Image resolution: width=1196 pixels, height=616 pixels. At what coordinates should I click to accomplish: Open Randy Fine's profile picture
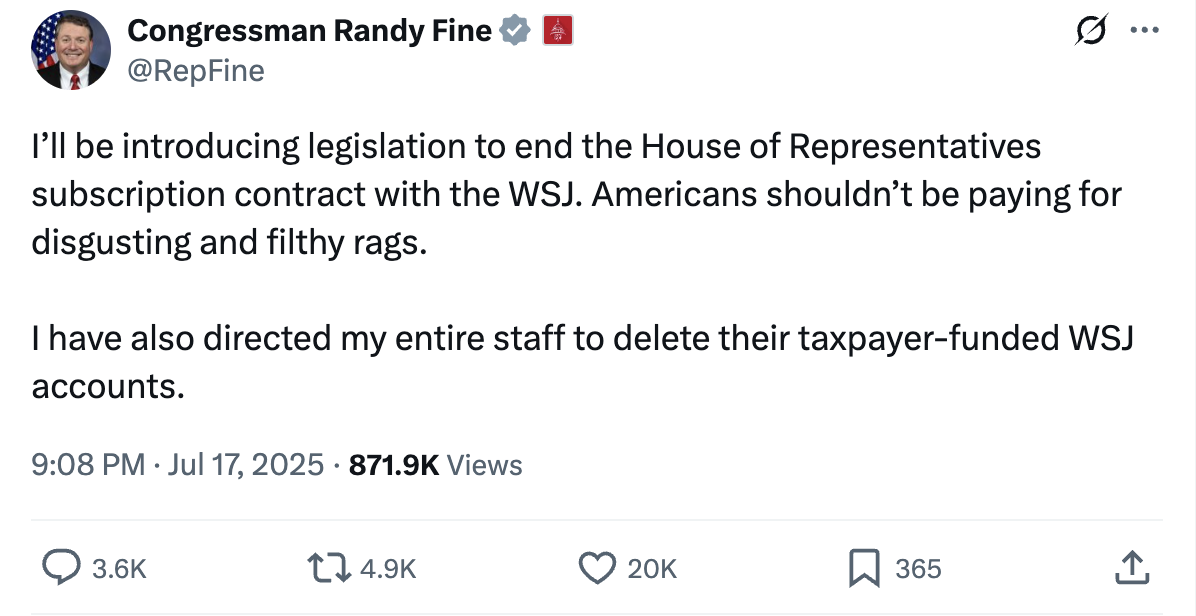70,51
